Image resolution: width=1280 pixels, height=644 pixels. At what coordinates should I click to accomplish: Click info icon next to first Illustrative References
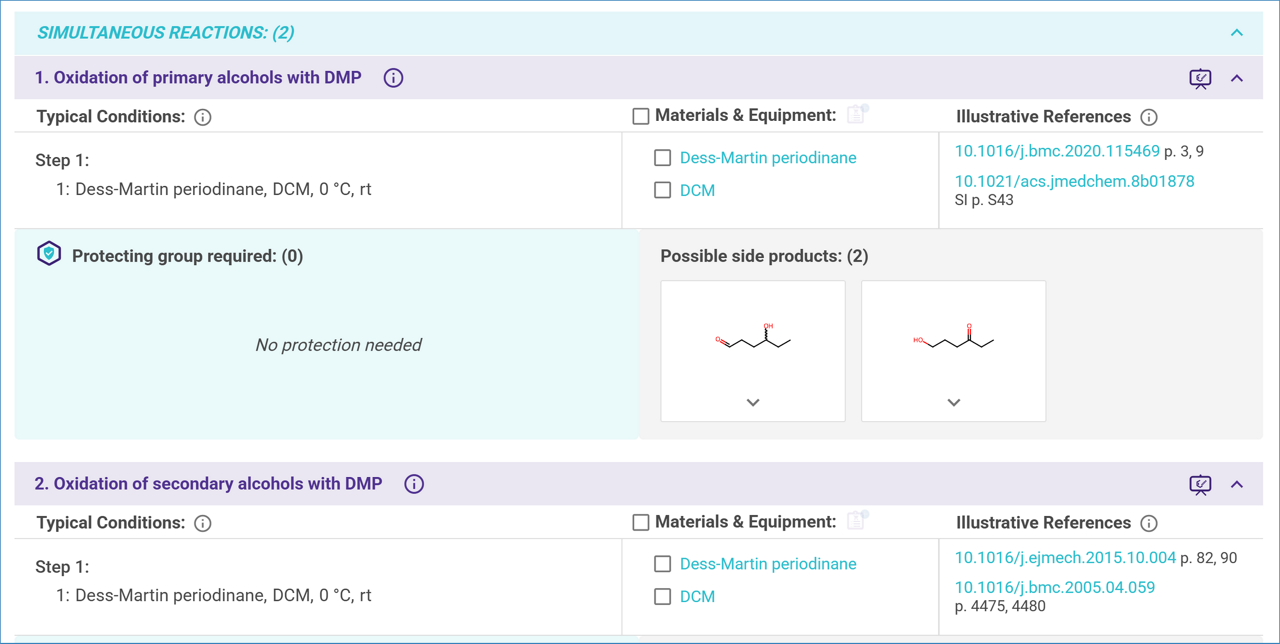coord(1149,118)
